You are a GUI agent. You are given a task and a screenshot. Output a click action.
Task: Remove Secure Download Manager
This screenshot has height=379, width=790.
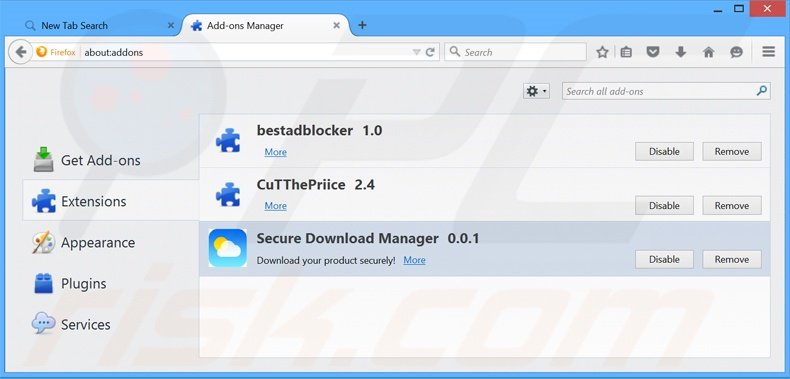coord(732,259)
